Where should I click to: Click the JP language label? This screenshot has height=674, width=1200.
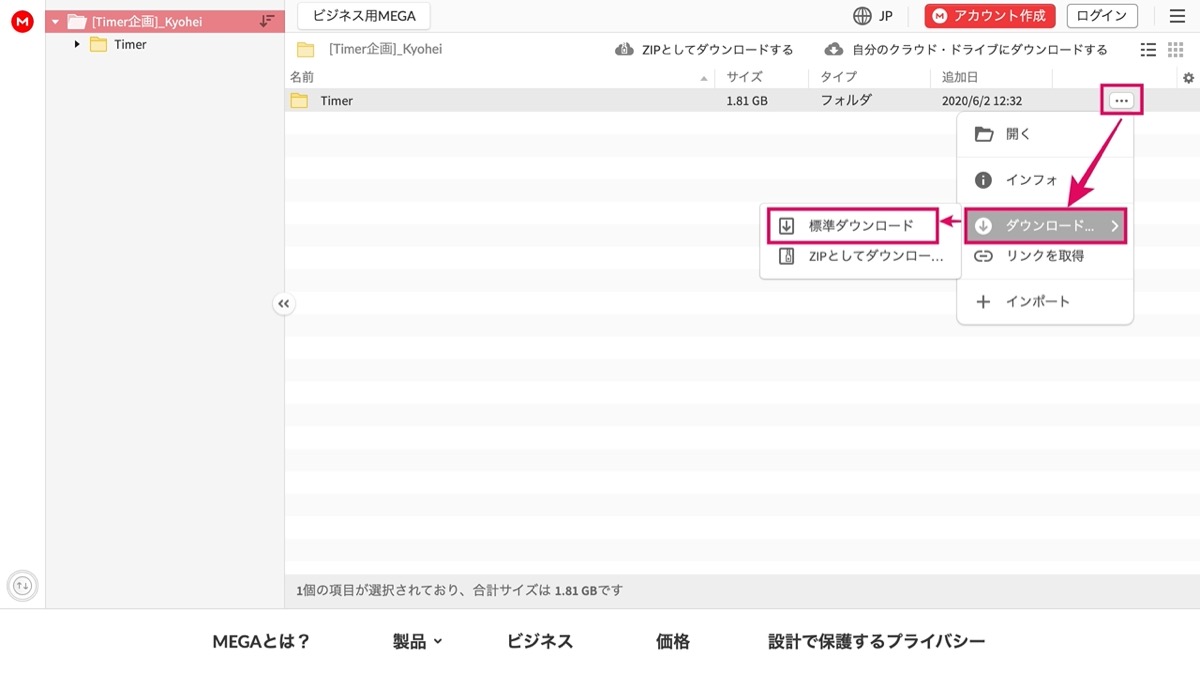[886, 16]
